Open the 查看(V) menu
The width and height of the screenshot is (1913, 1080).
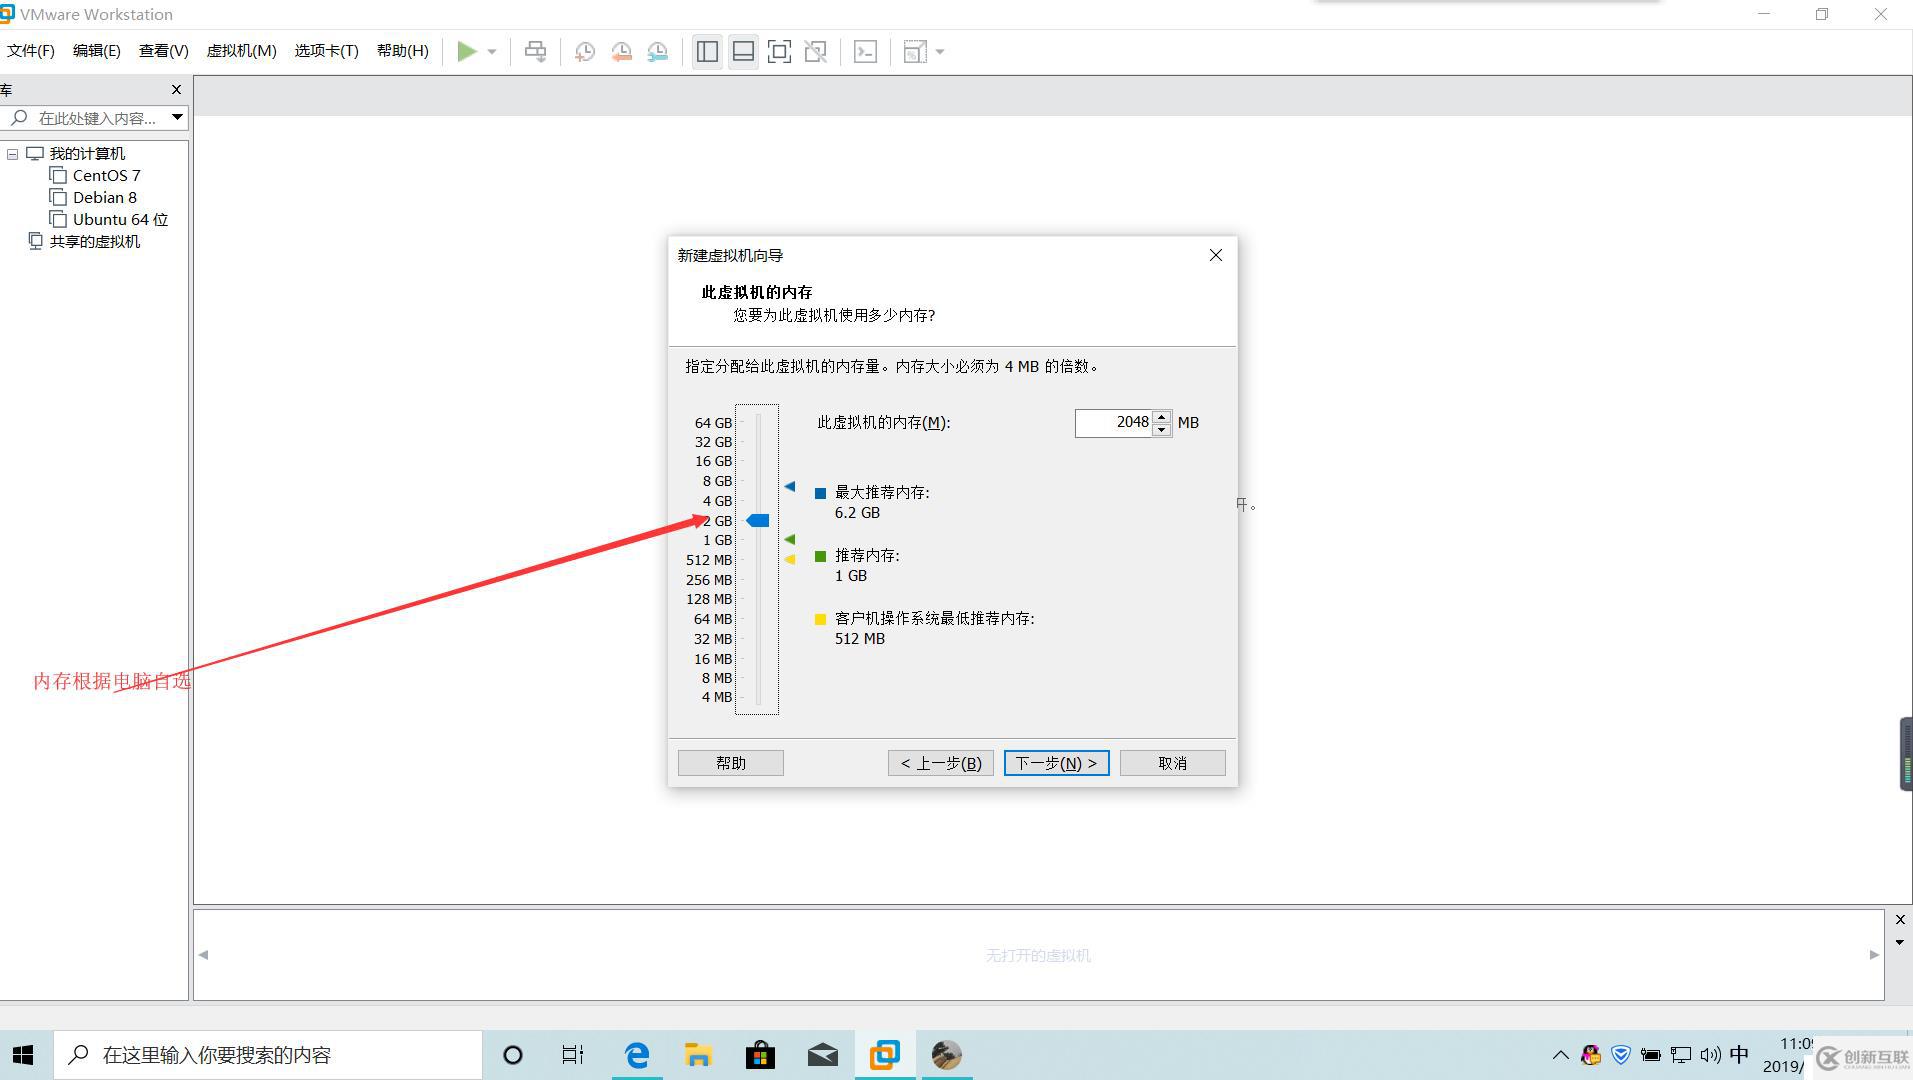pos(163,51)
